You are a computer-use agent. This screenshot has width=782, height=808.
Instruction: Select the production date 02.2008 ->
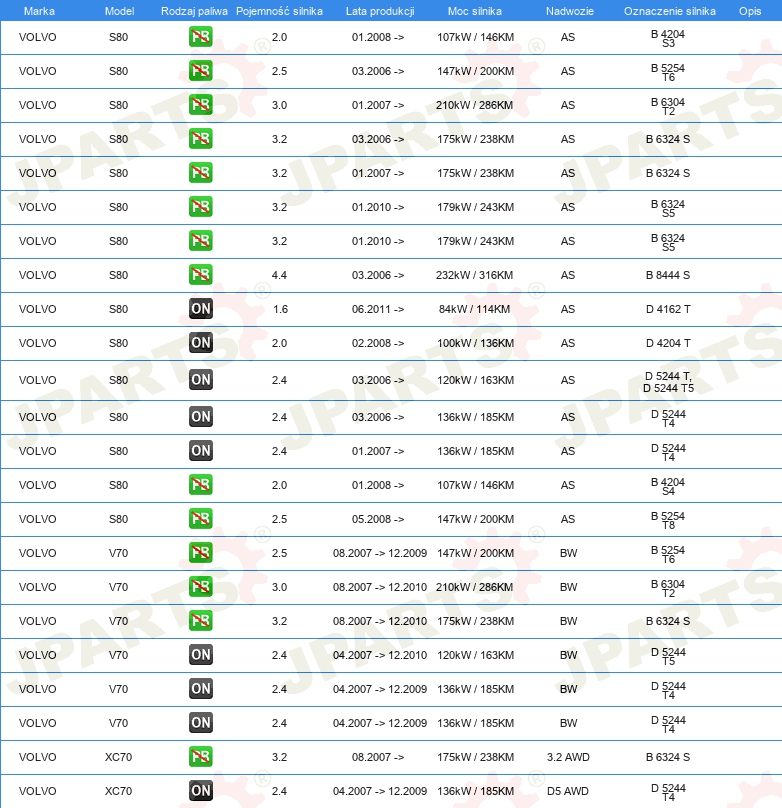tap(378, 343)
